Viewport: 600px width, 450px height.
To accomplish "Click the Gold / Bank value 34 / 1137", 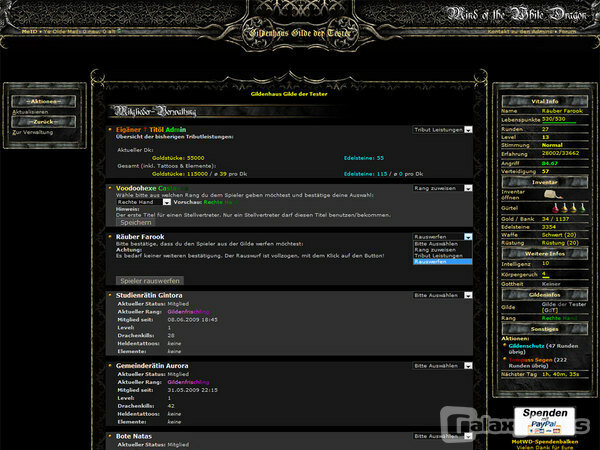I will (555, 219).
